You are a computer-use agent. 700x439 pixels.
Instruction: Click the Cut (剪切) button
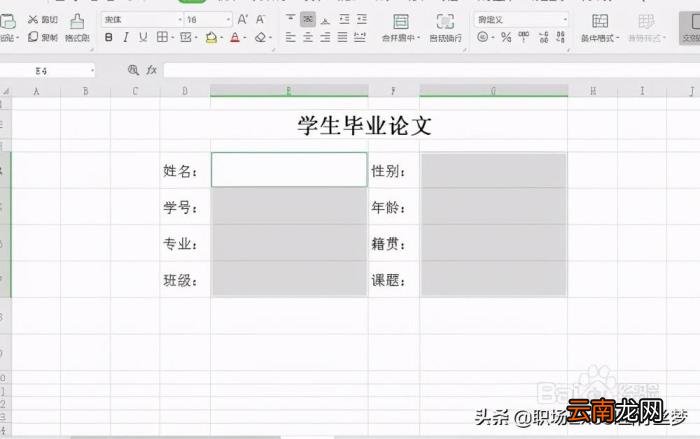tap(43, 20)
